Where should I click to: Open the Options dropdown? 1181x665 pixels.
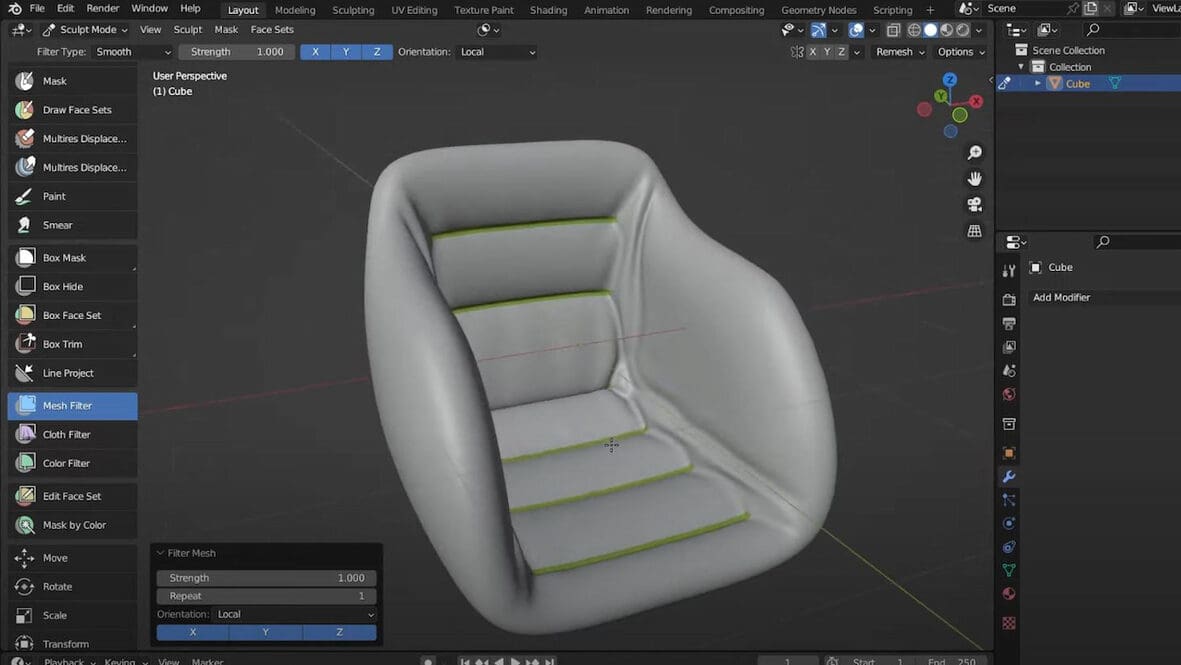point(960,52)
